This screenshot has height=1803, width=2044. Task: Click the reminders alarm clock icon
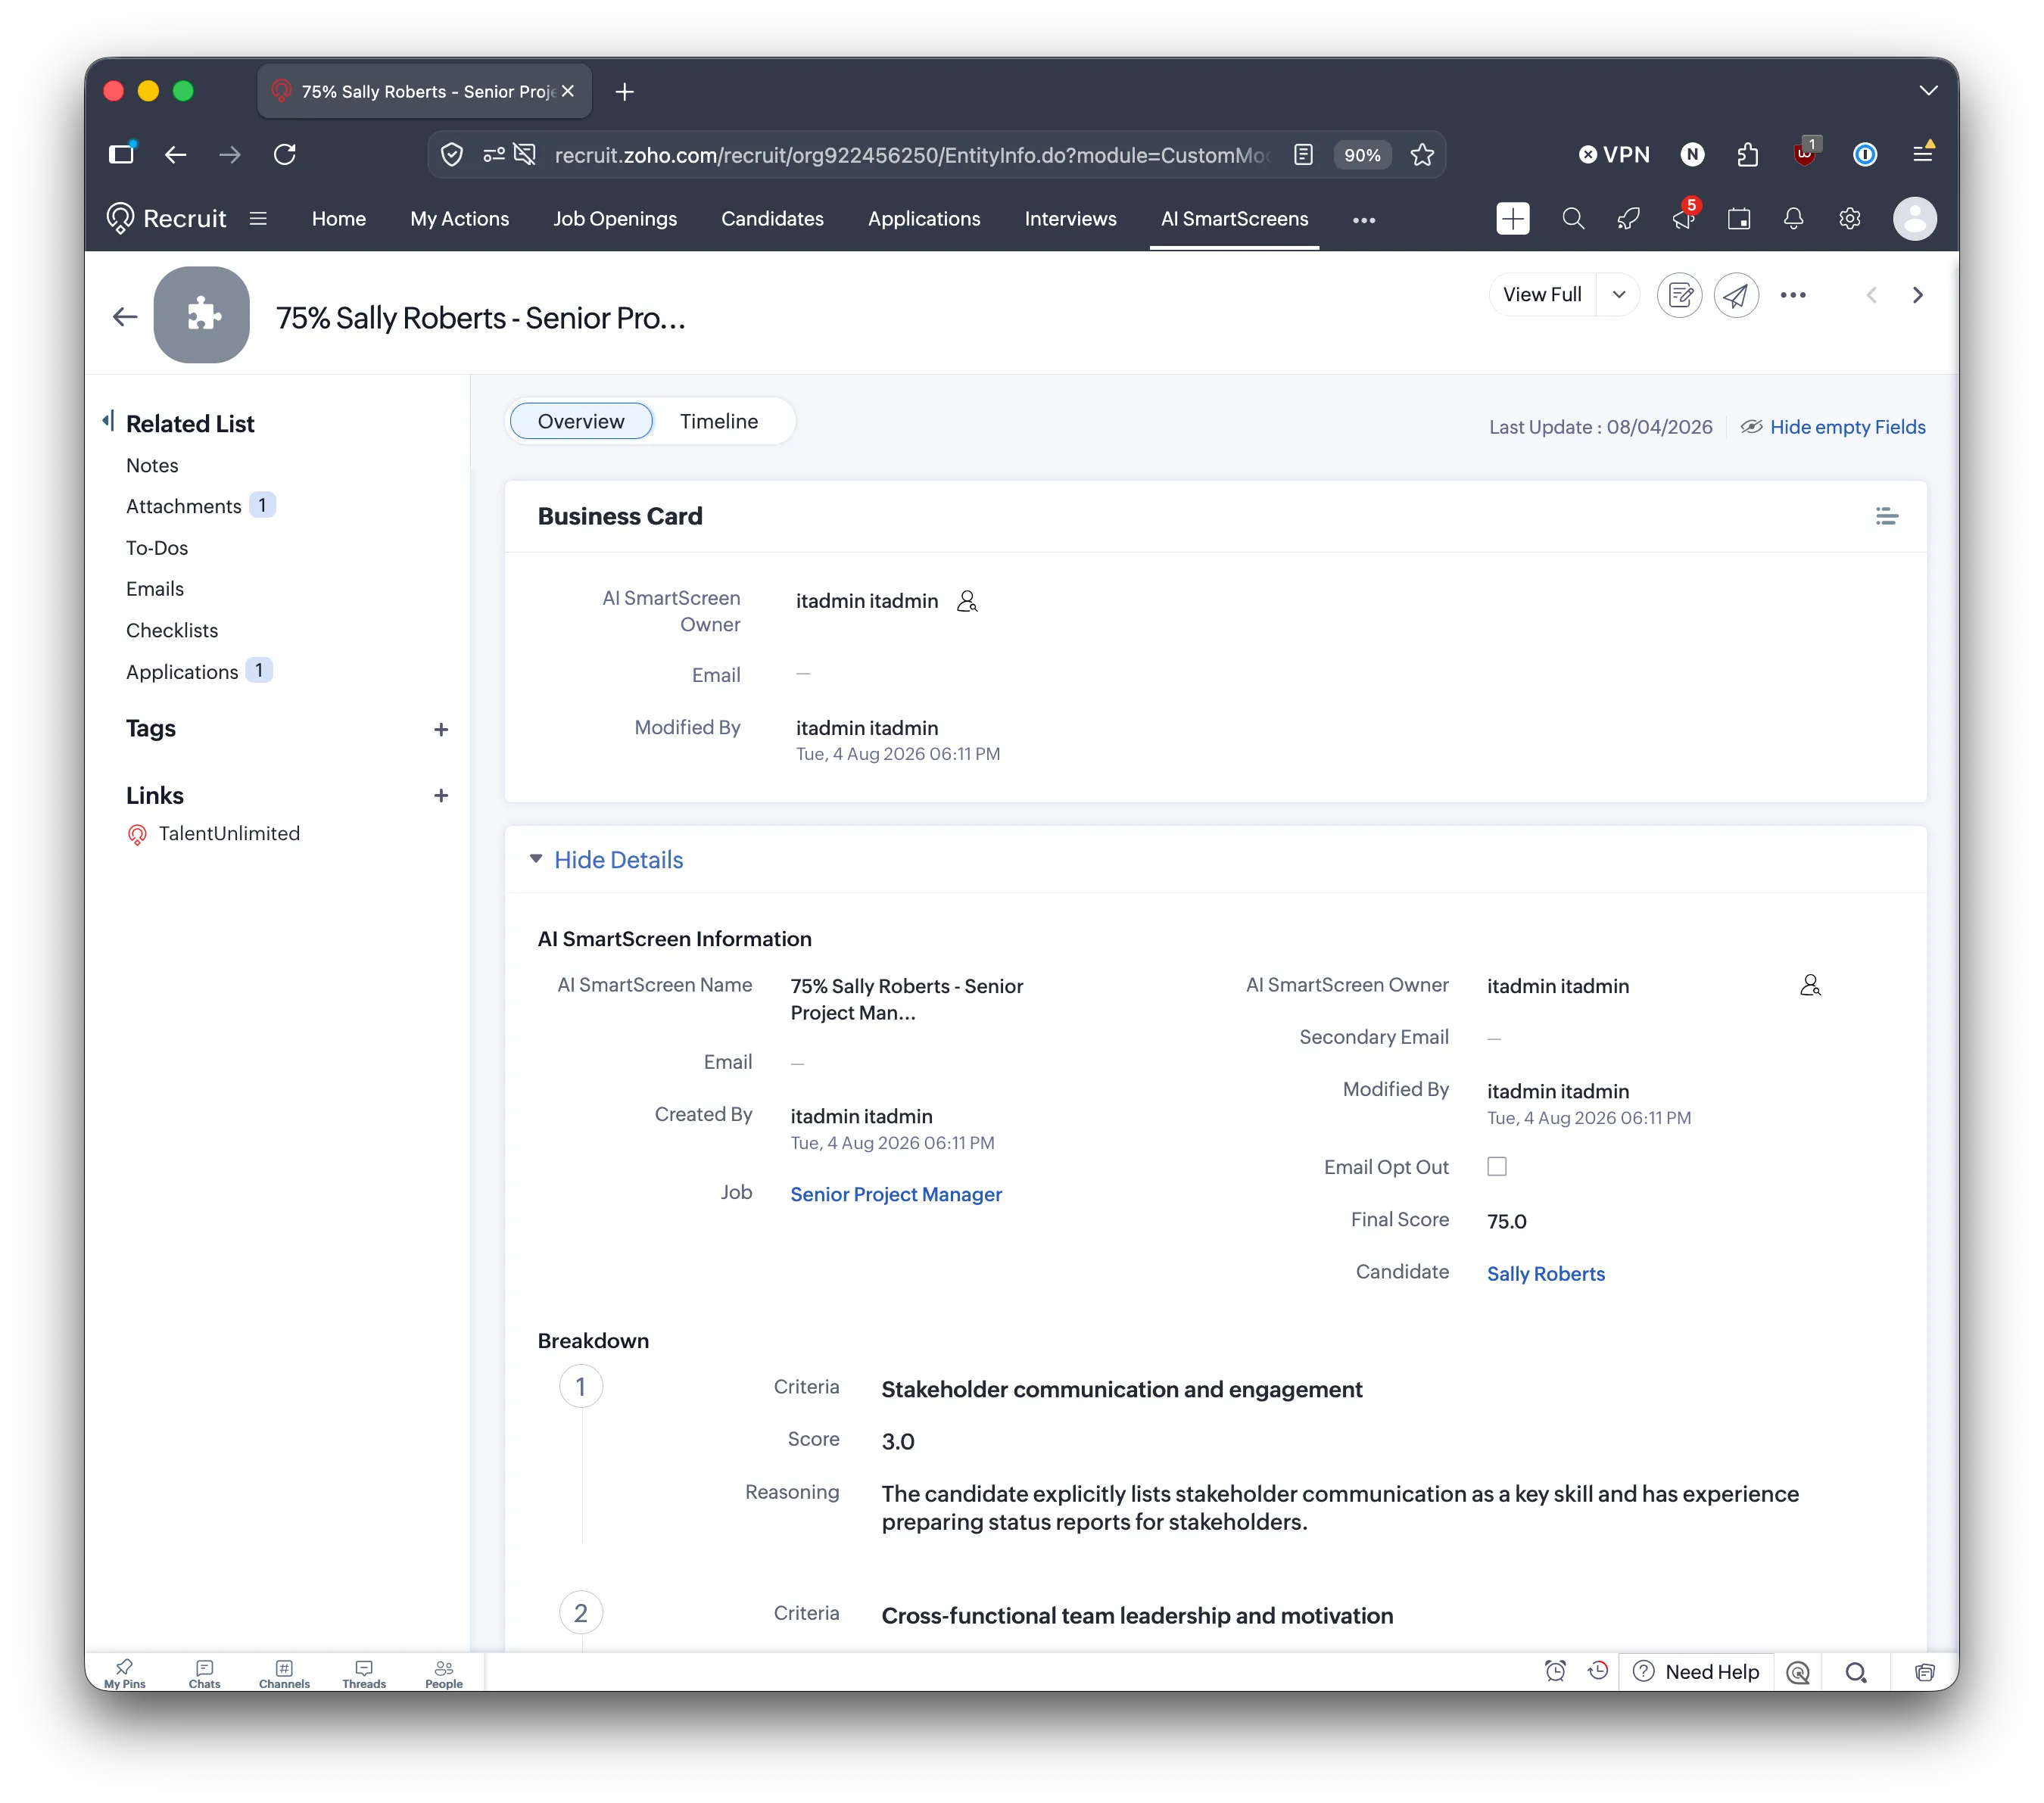coord(1555,1671)
